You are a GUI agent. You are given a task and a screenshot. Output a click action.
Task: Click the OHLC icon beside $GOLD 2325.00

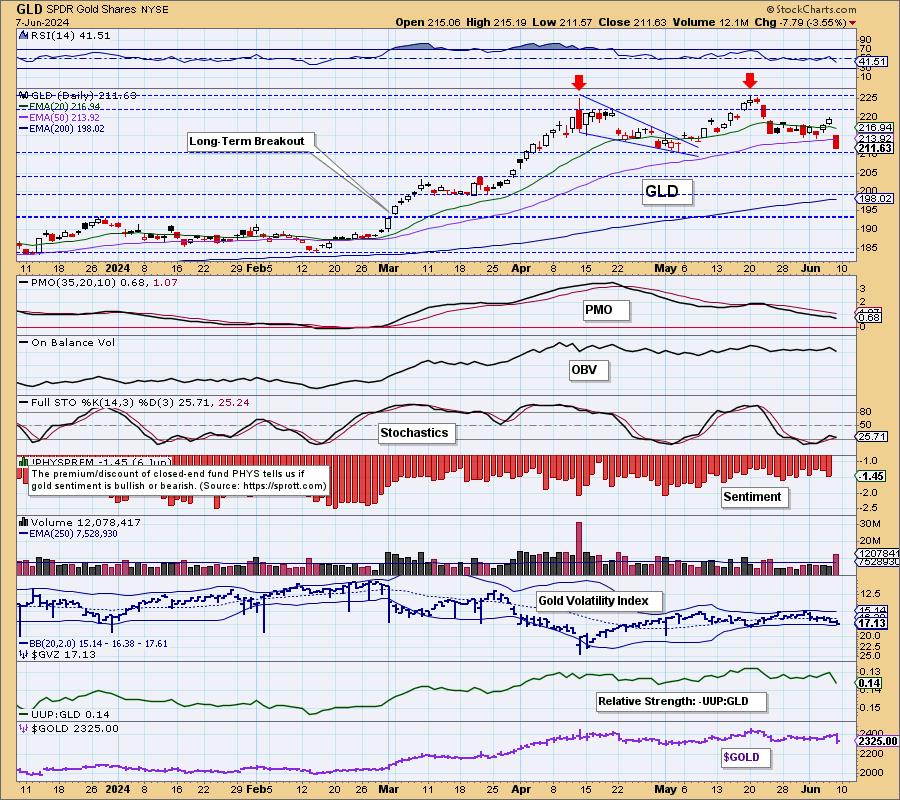pos(24,728)
